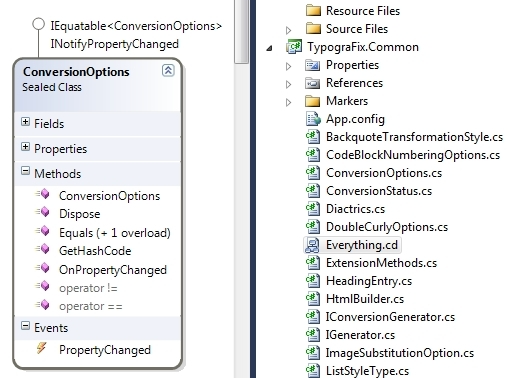508x378 pixels.
Task: Collapse the TypograFix.Common project node
Action: click(269, 49)
